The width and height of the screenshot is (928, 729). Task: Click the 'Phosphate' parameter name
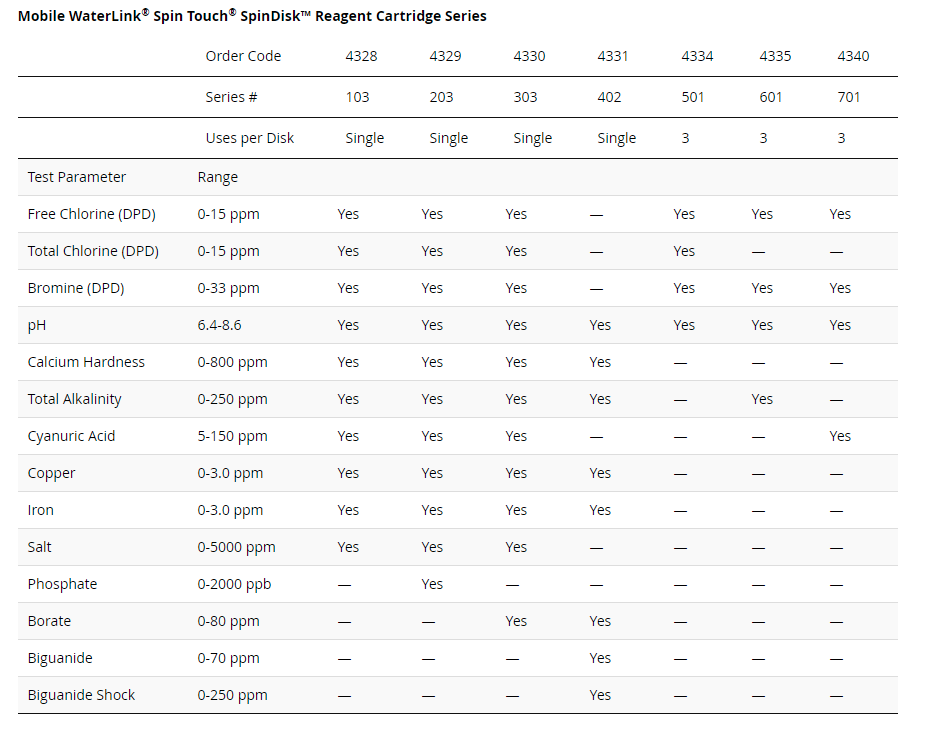click(62, 585)
